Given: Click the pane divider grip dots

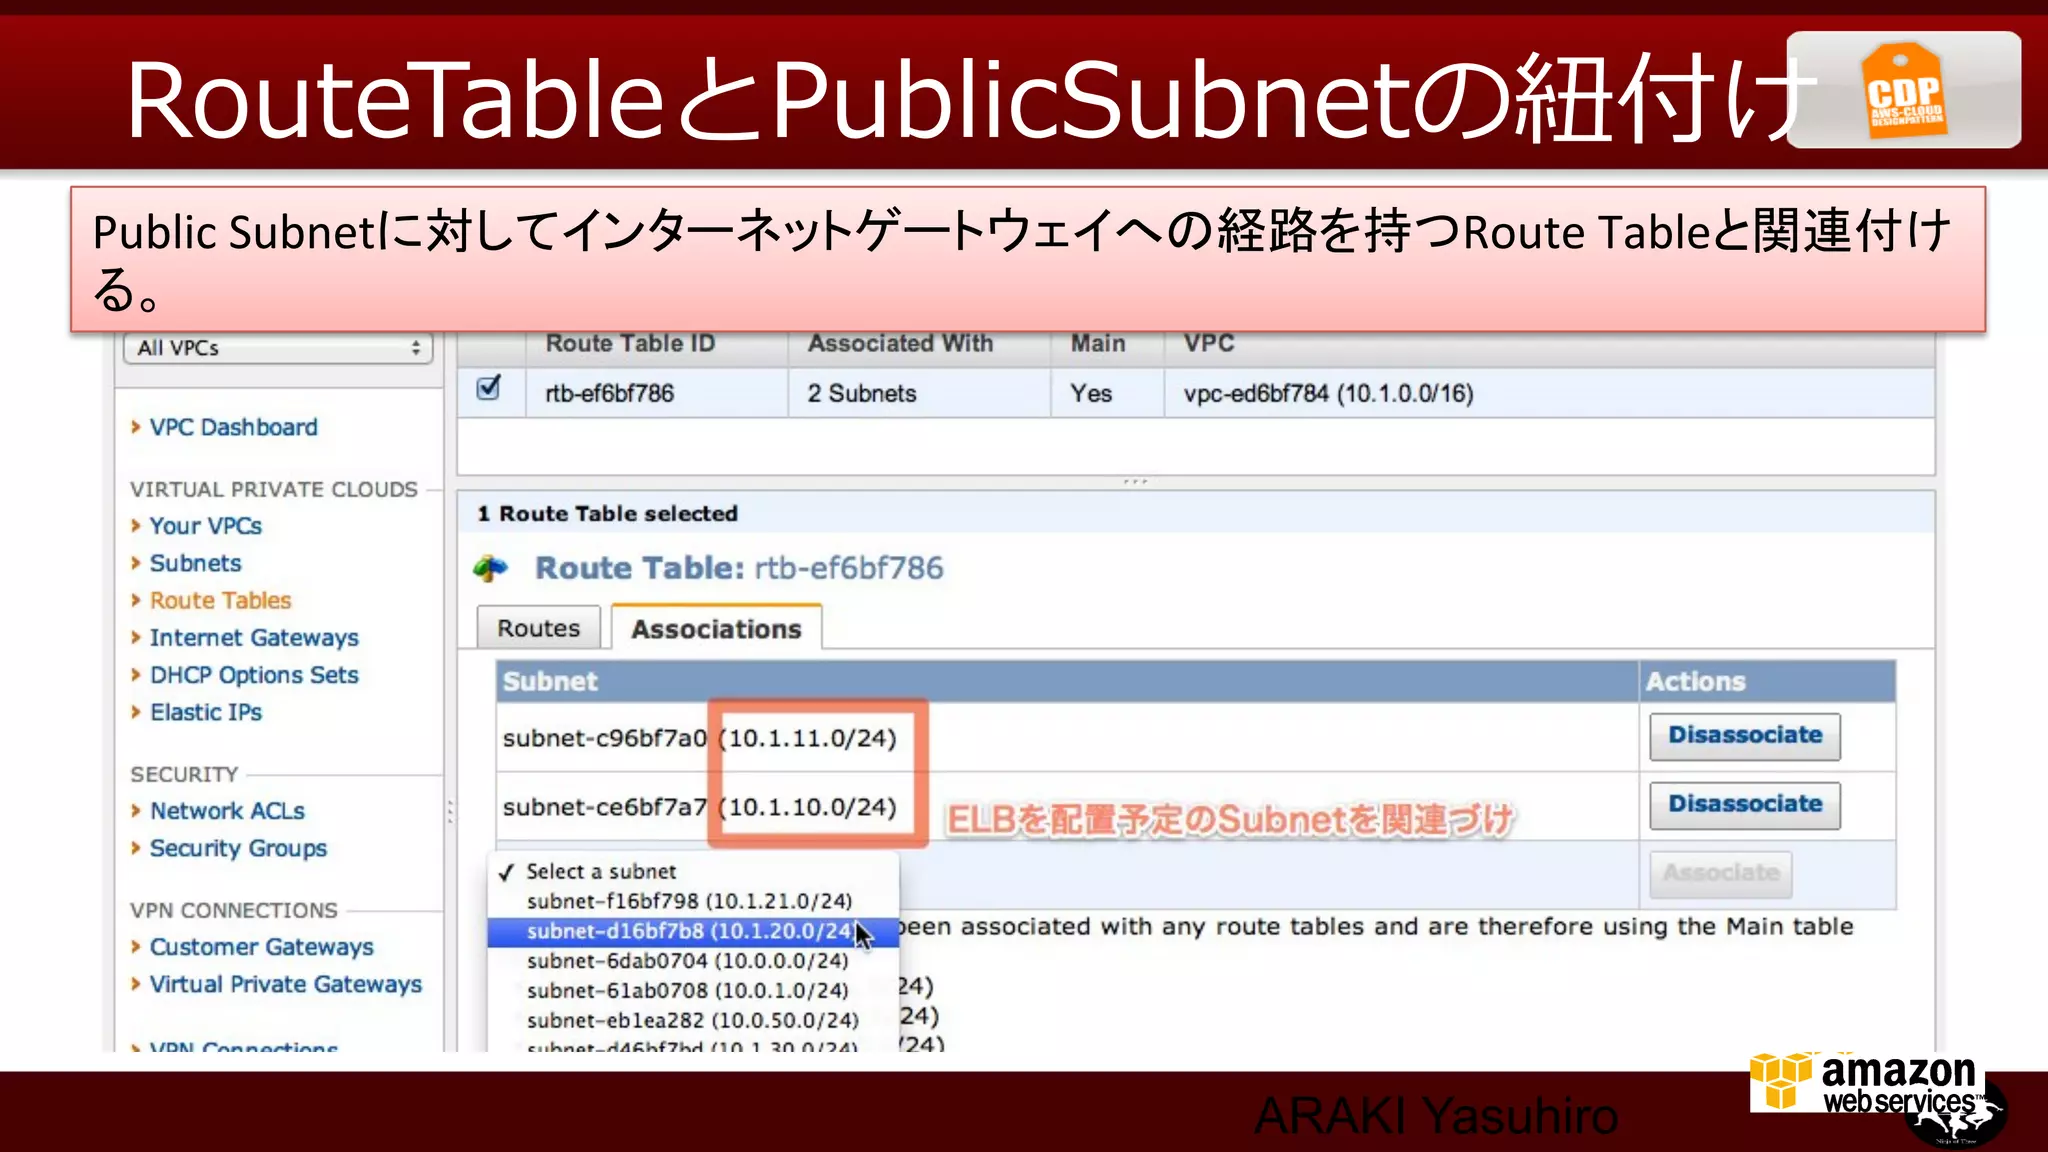Looking at the screenshot, I should click(x=1135, y=482).
